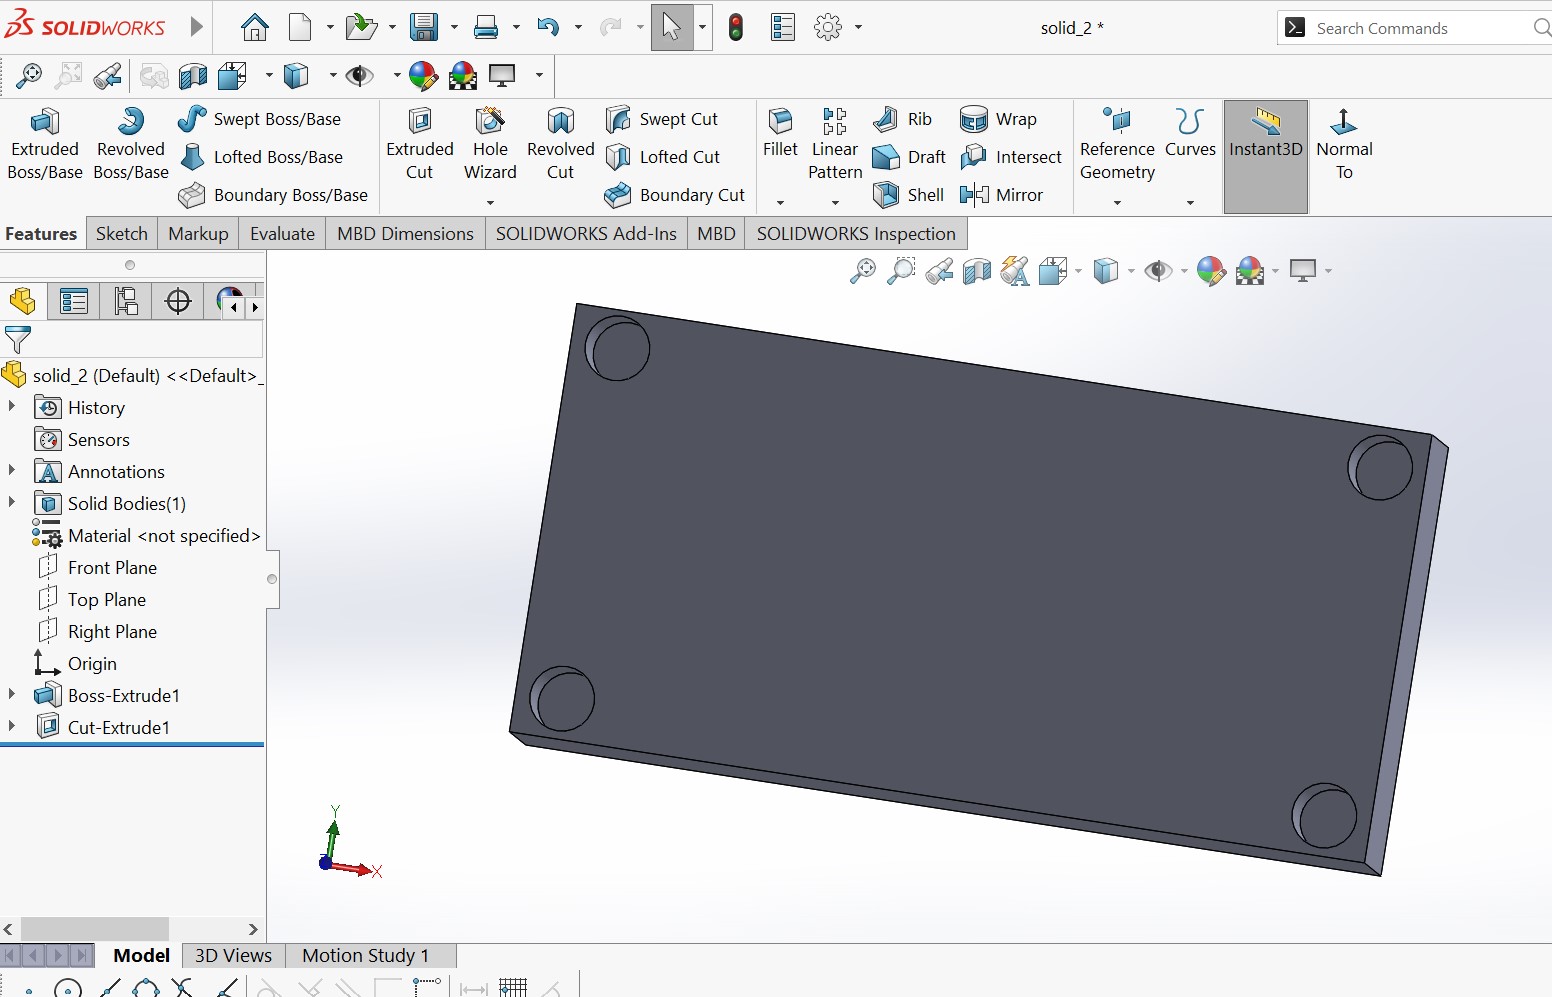
Task: Open the Hole Wizard dropdown arrow
Action: tap(490, 203)
